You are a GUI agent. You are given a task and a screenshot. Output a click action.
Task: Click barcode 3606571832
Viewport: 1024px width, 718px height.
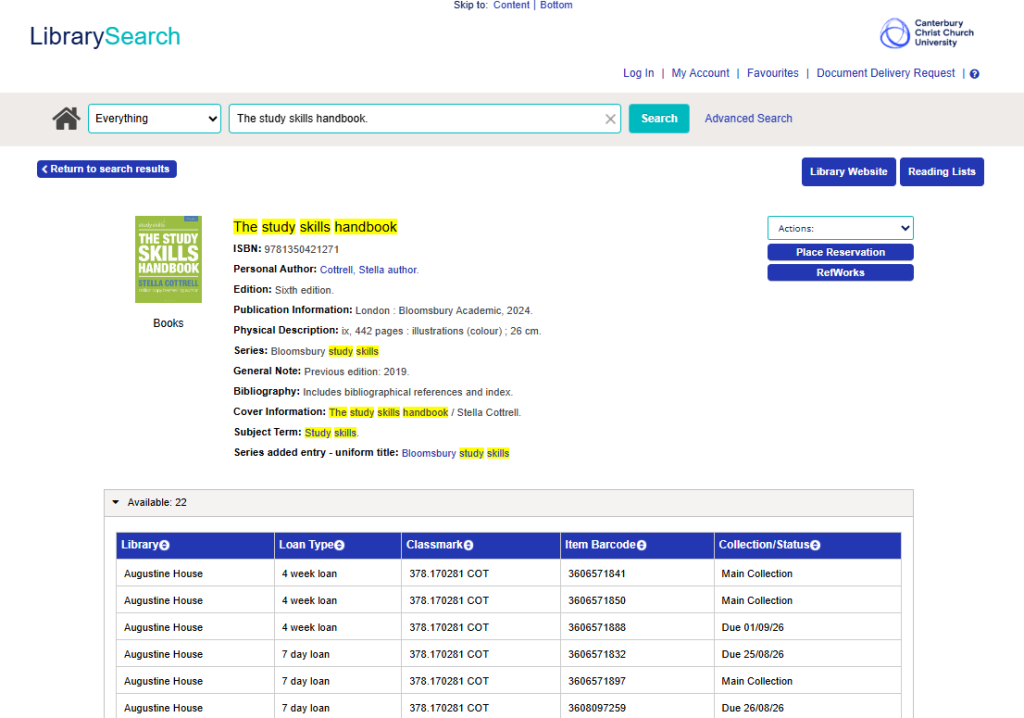tap(597, 654)
